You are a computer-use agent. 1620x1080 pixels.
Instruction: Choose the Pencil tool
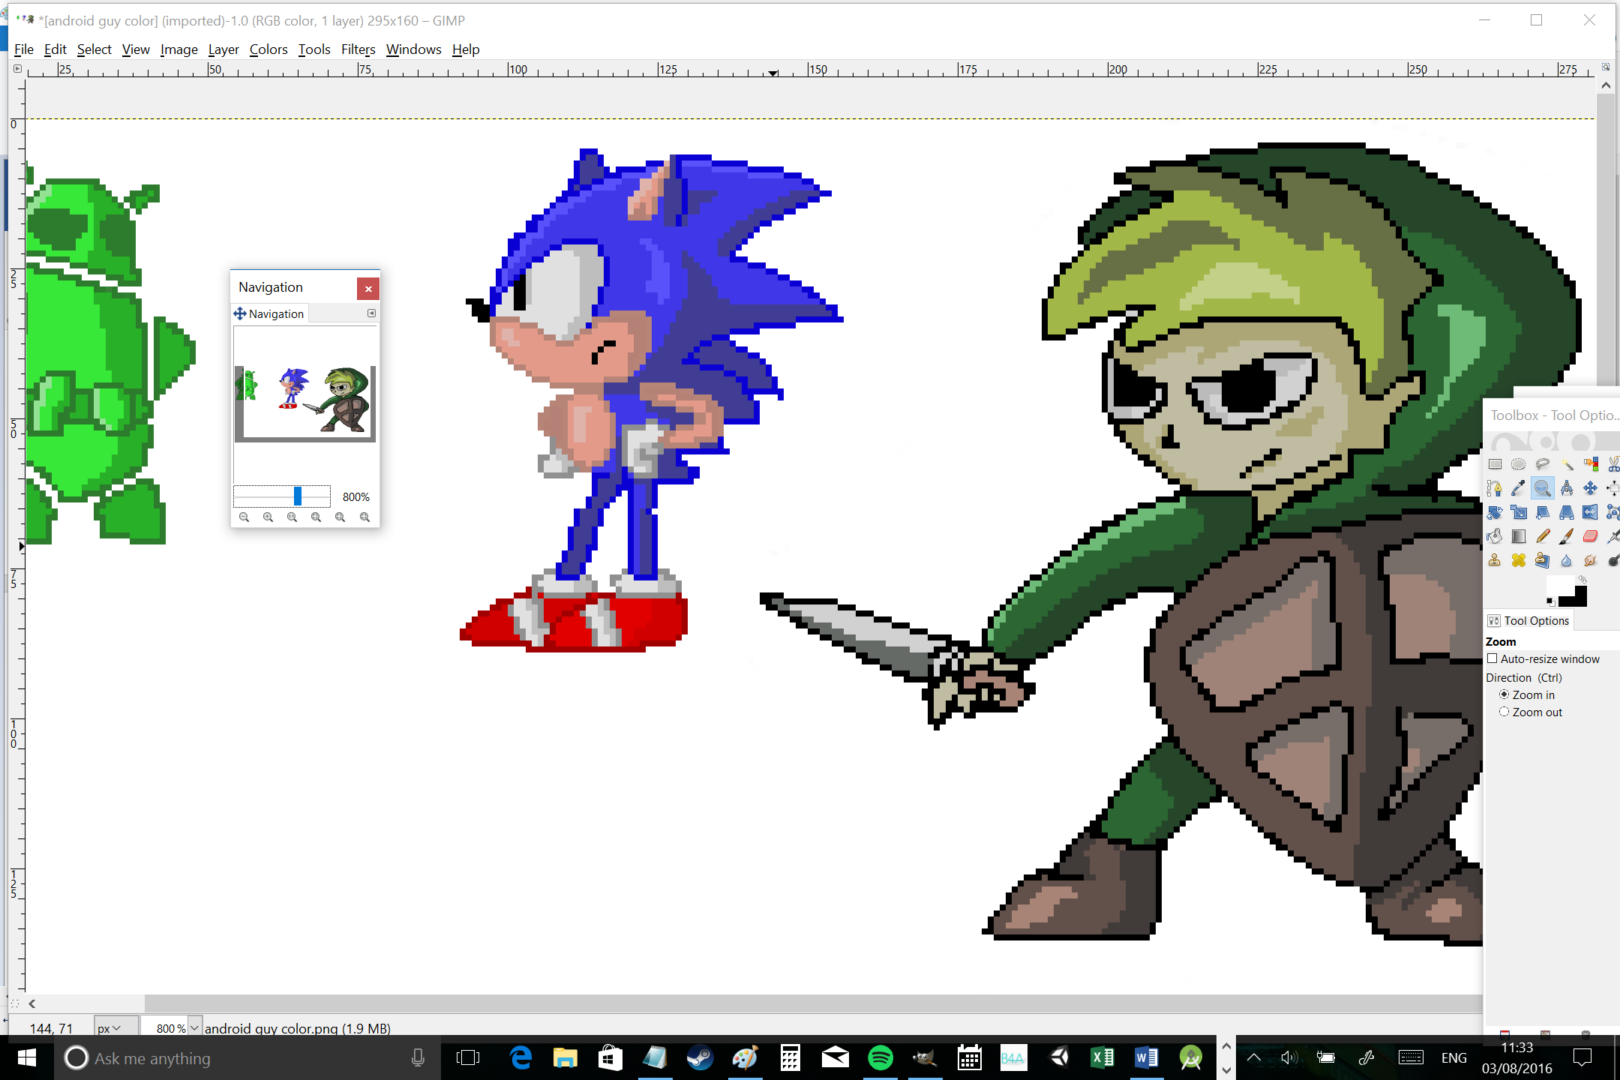[x=1542, y=536]
